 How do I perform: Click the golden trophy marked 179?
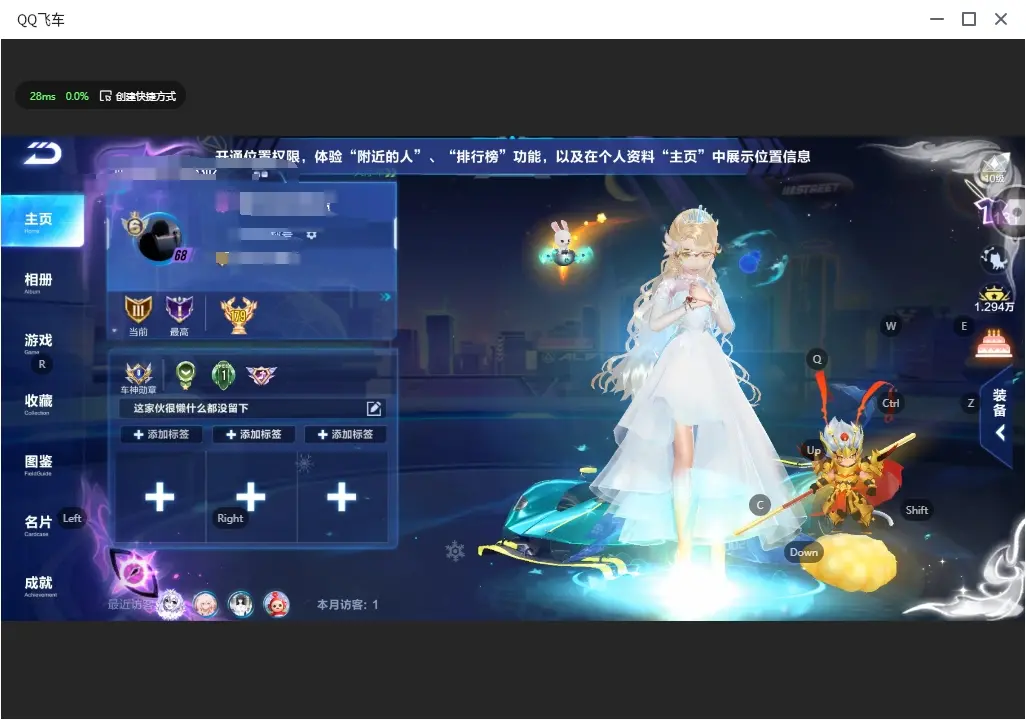238,315
